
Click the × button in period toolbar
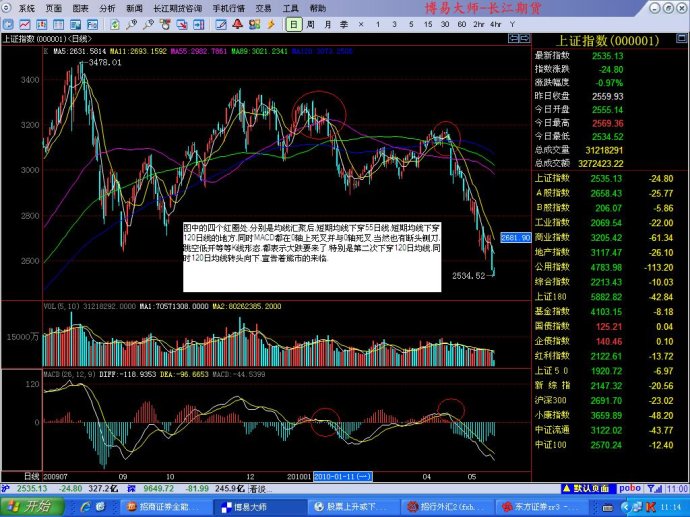[361, 24]
